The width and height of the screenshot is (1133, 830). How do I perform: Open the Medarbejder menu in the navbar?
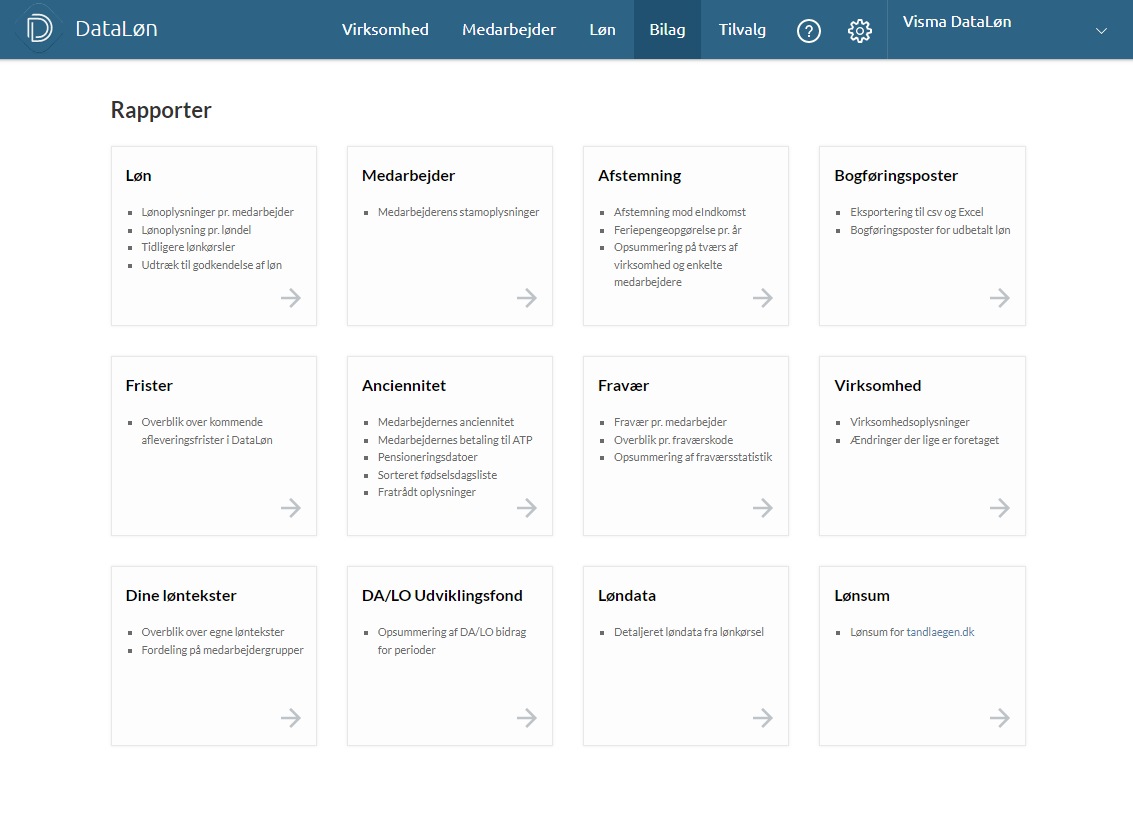tap(509, 30)
